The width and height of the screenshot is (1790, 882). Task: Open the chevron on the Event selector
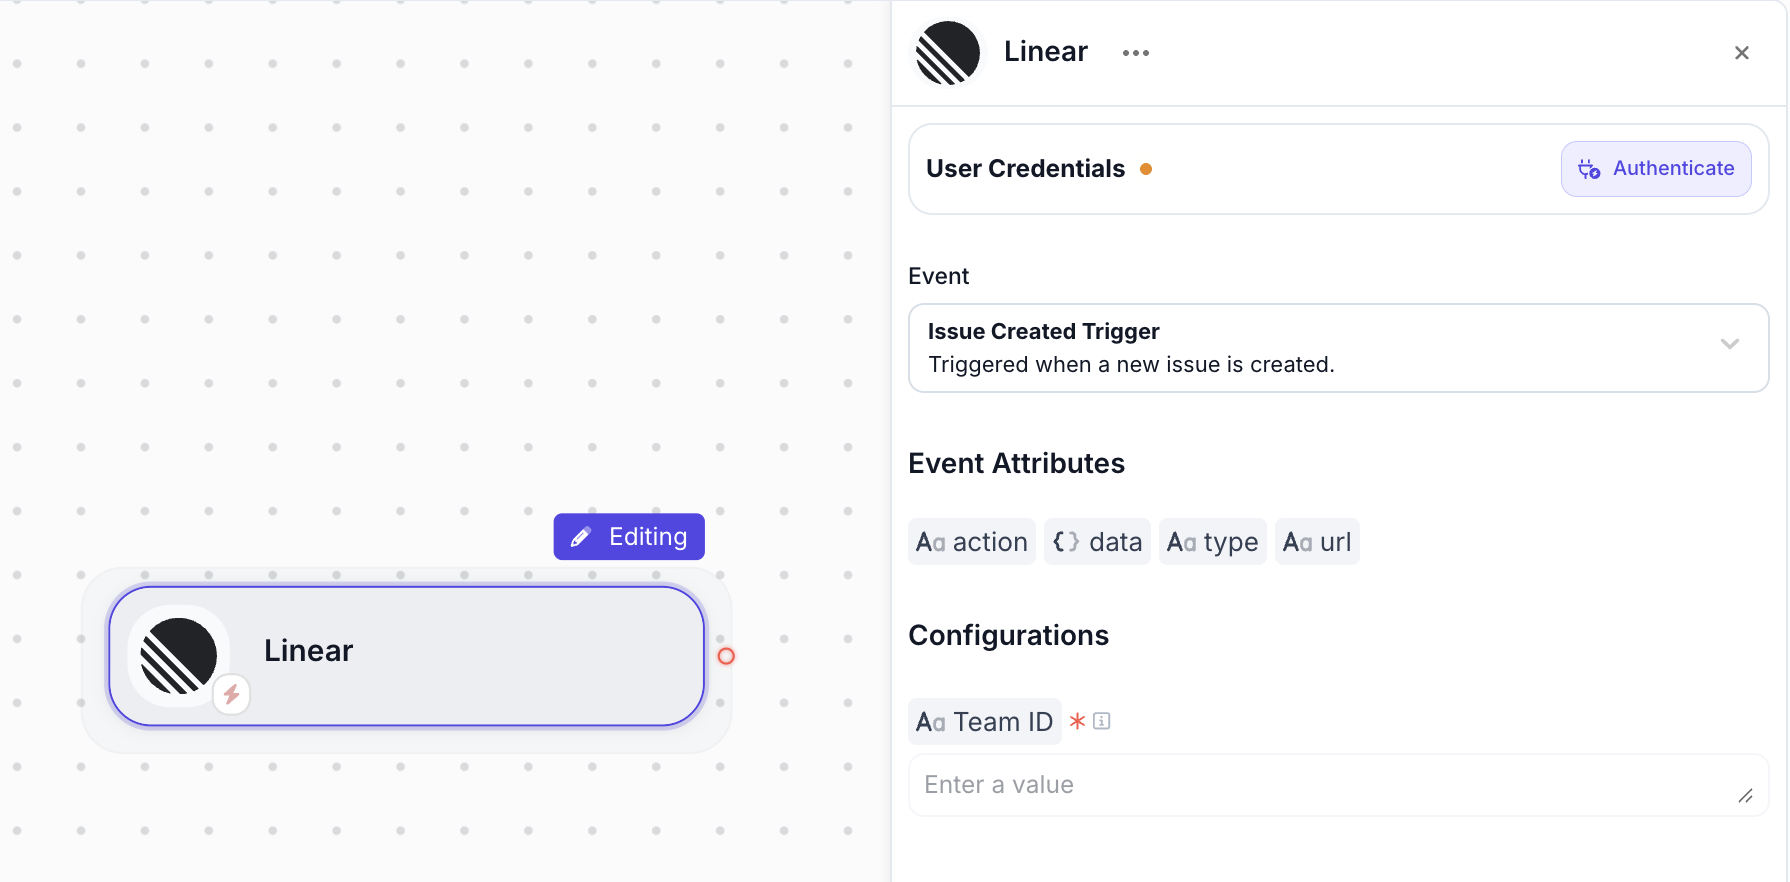1730,344
